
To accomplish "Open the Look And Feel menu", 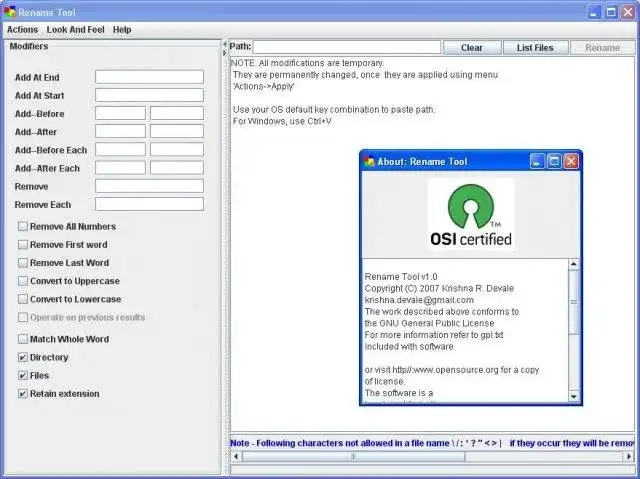I will click(76, 30).
